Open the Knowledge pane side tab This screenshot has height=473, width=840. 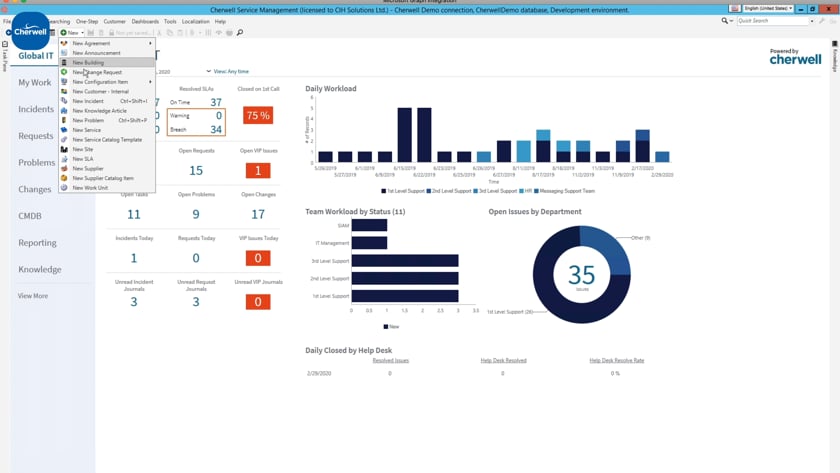tap(835, 56)
